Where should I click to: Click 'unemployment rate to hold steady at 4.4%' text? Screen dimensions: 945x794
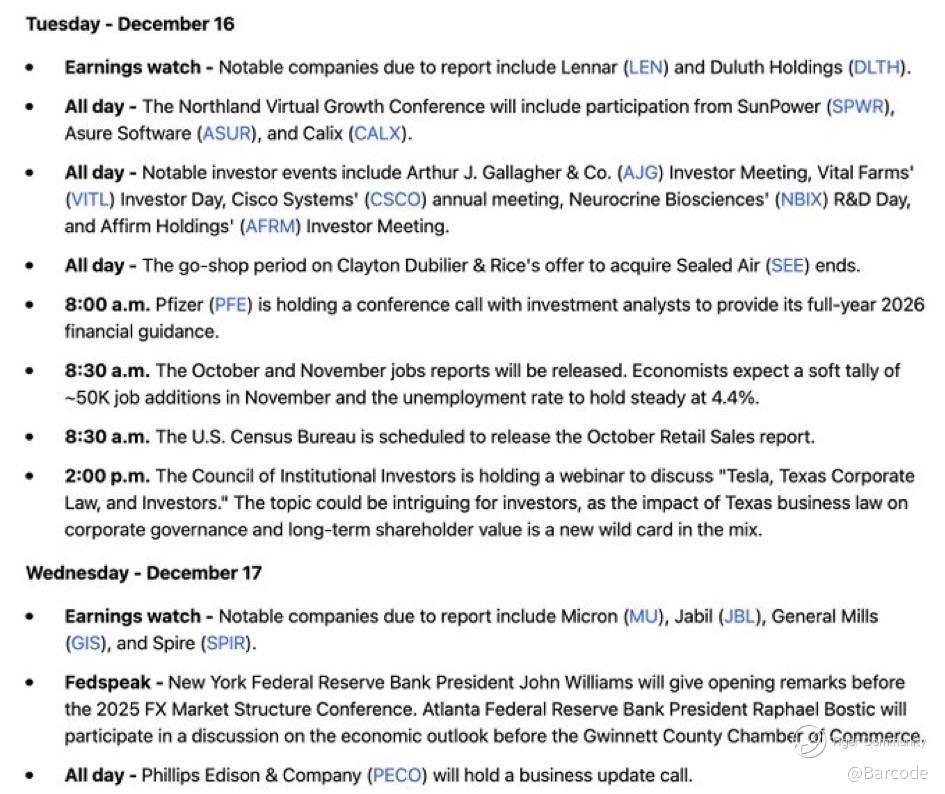579,397
